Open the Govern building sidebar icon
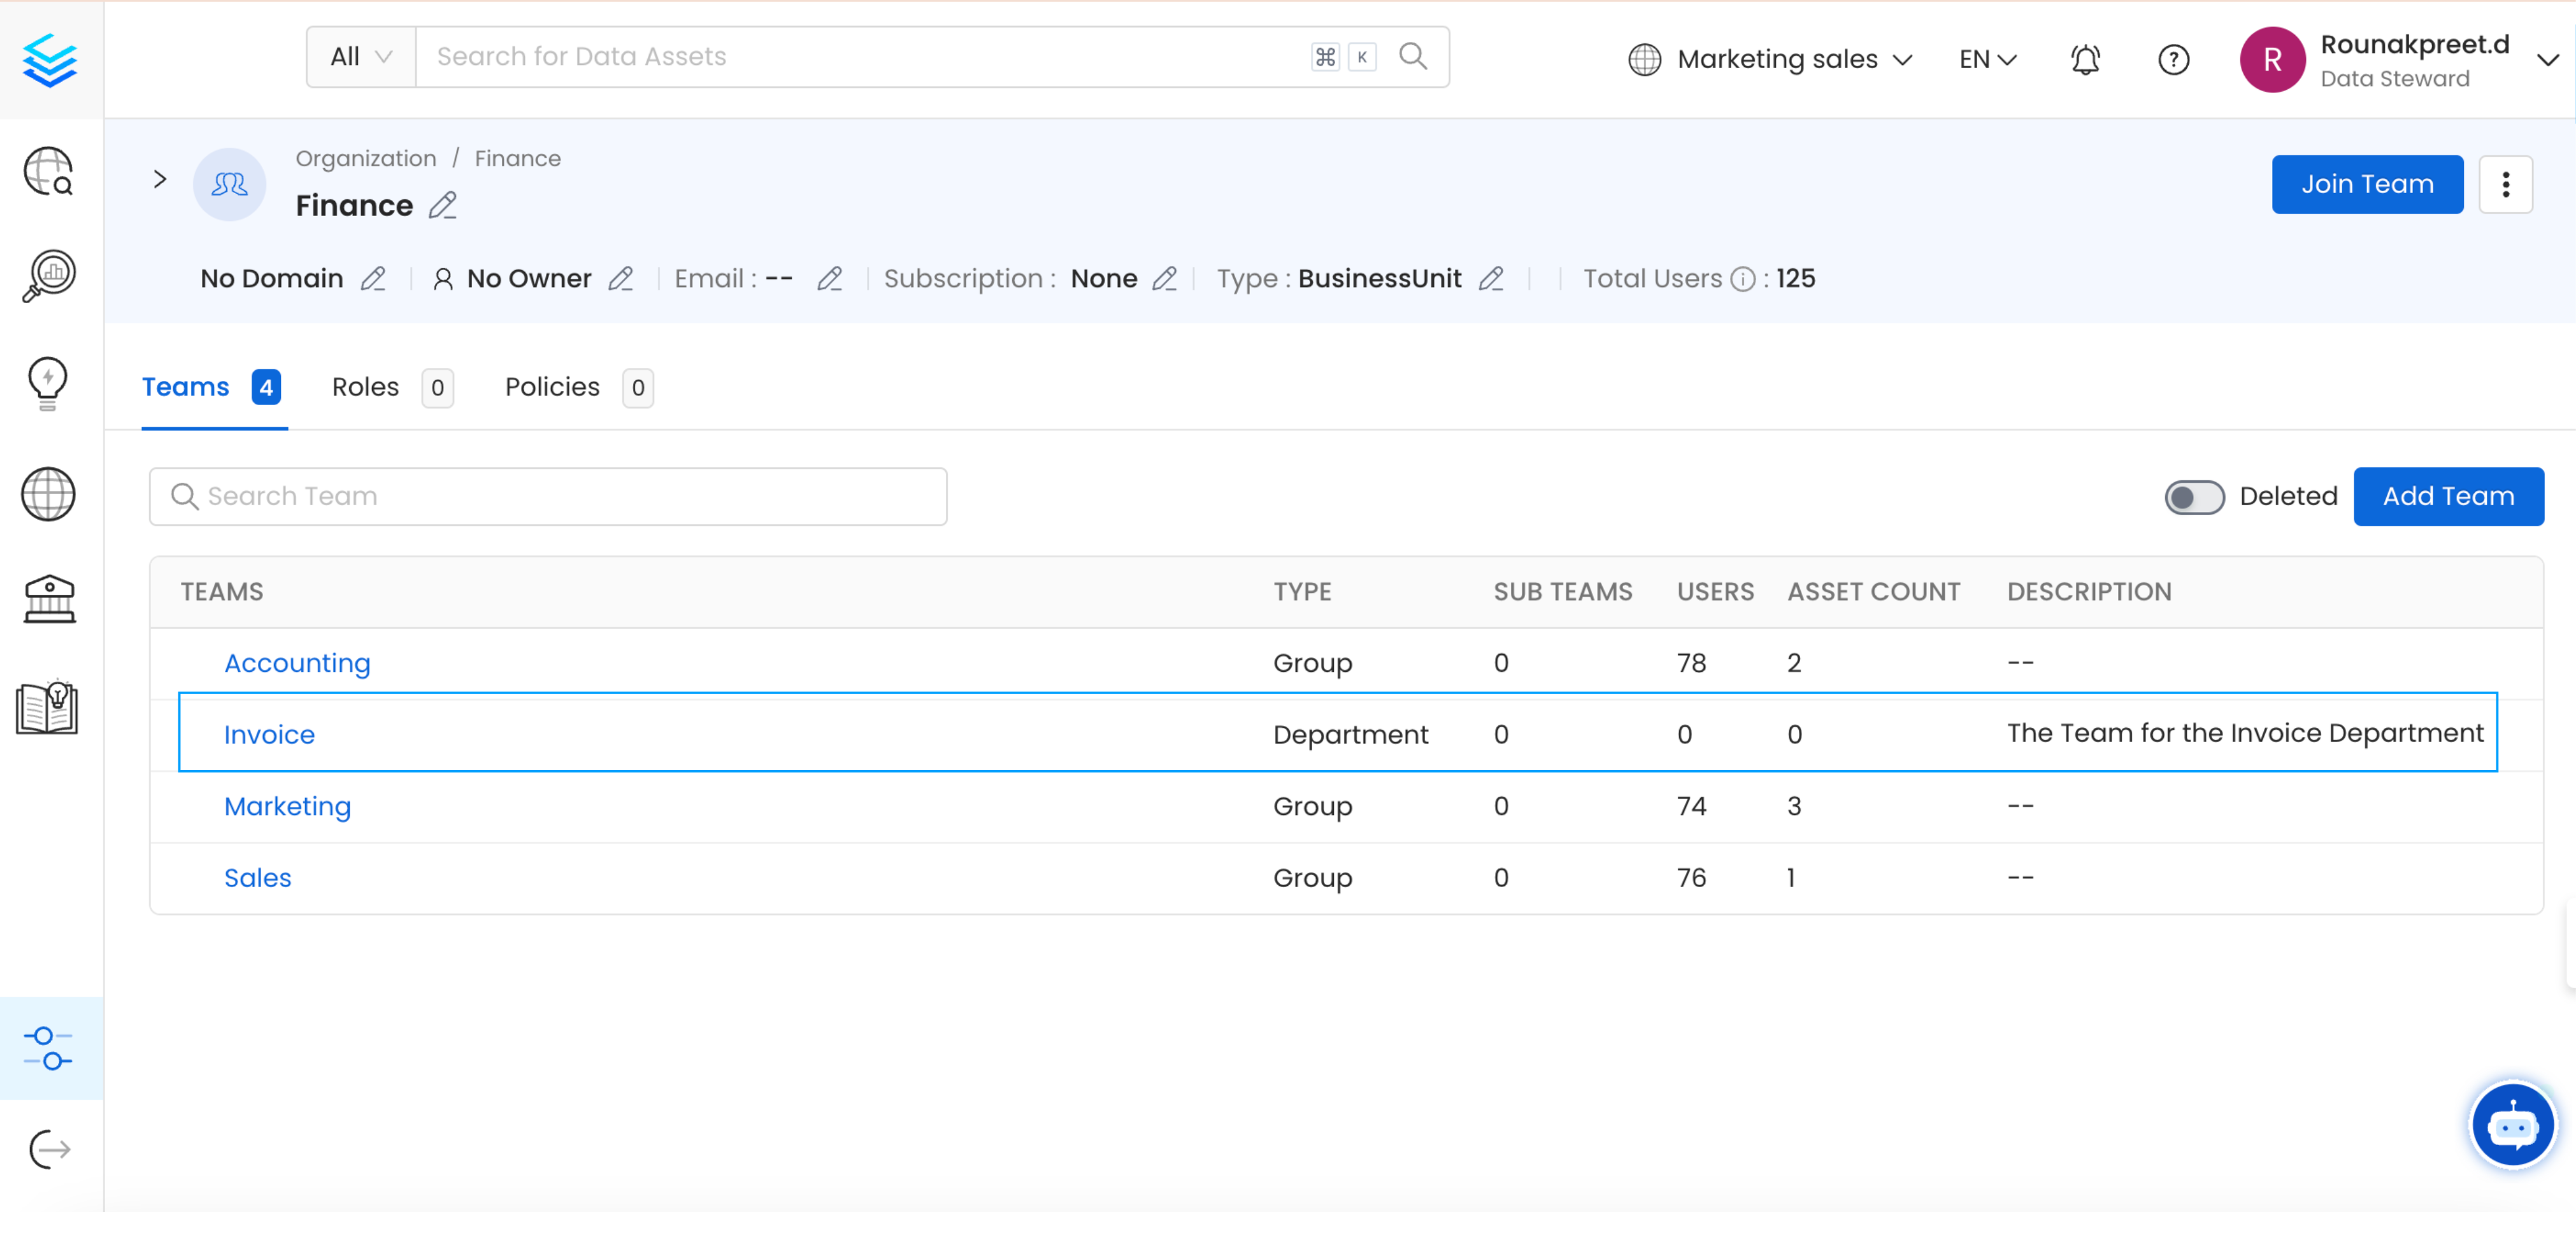Viewport: 2576px width, 1238px height. point(48,599)
